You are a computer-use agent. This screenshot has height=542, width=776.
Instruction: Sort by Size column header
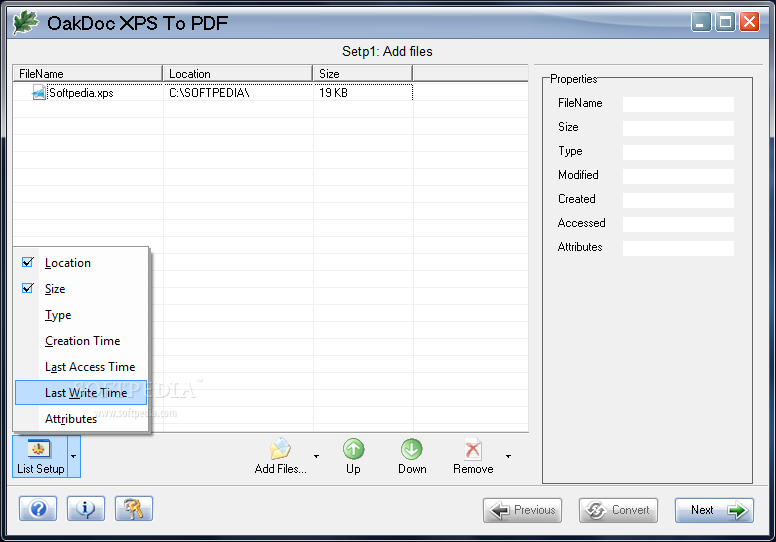click(363, 73)
